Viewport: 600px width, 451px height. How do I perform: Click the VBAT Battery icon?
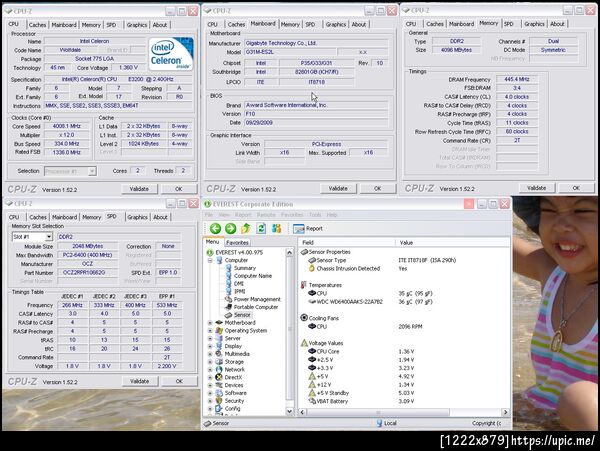coord(312,401)
